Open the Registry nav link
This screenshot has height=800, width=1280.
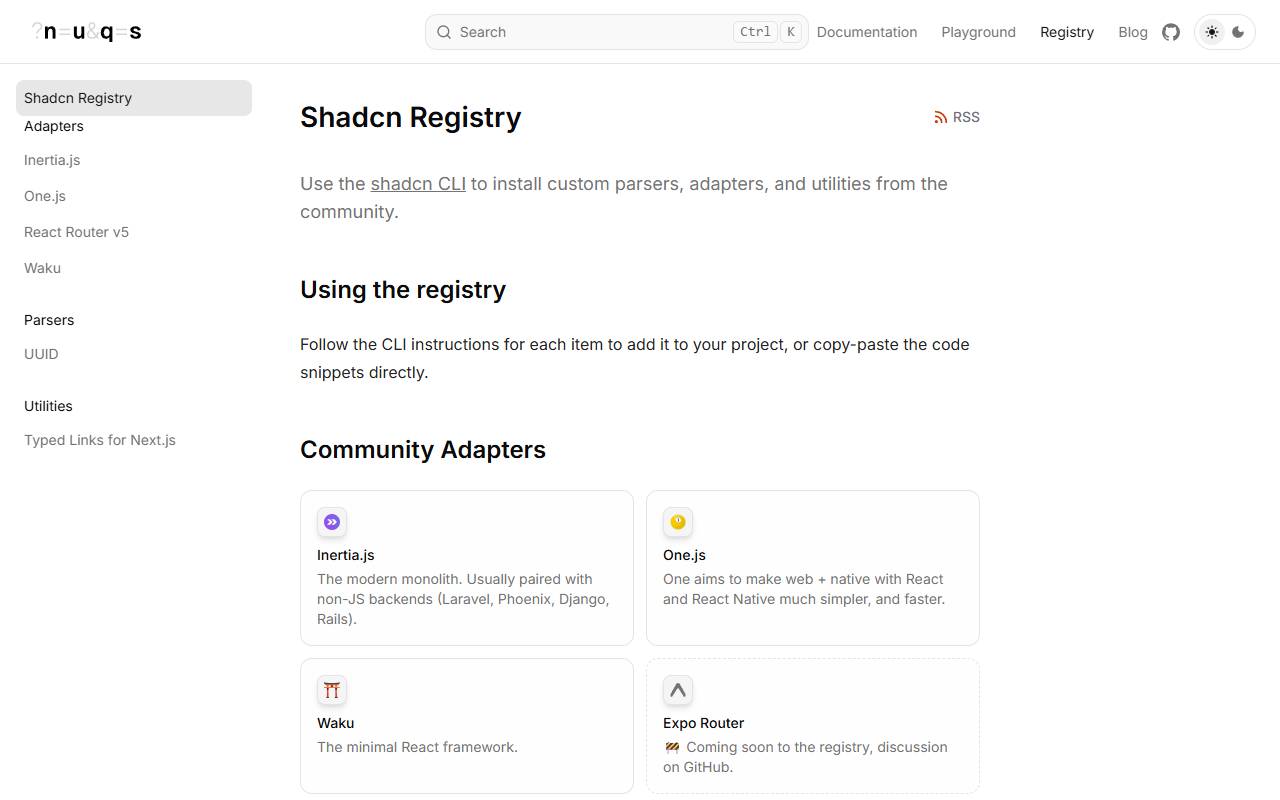(1067, 32)
